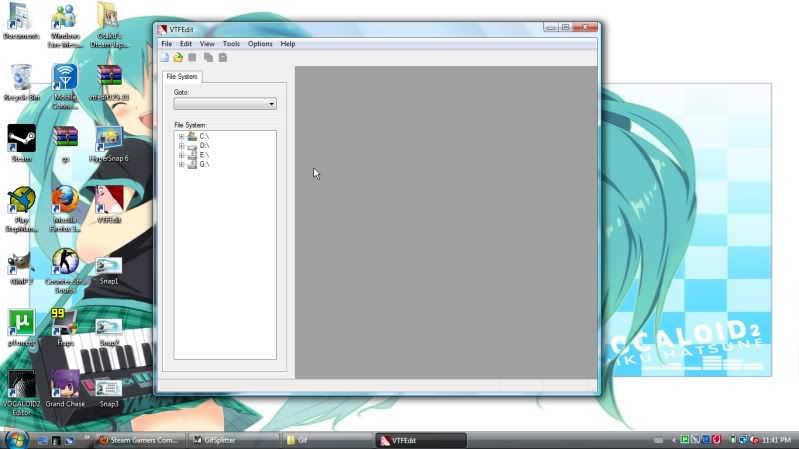The image size is (799, 449).
Task: Click the Paste toolbar icon
Action: click(x=222, y=57)
